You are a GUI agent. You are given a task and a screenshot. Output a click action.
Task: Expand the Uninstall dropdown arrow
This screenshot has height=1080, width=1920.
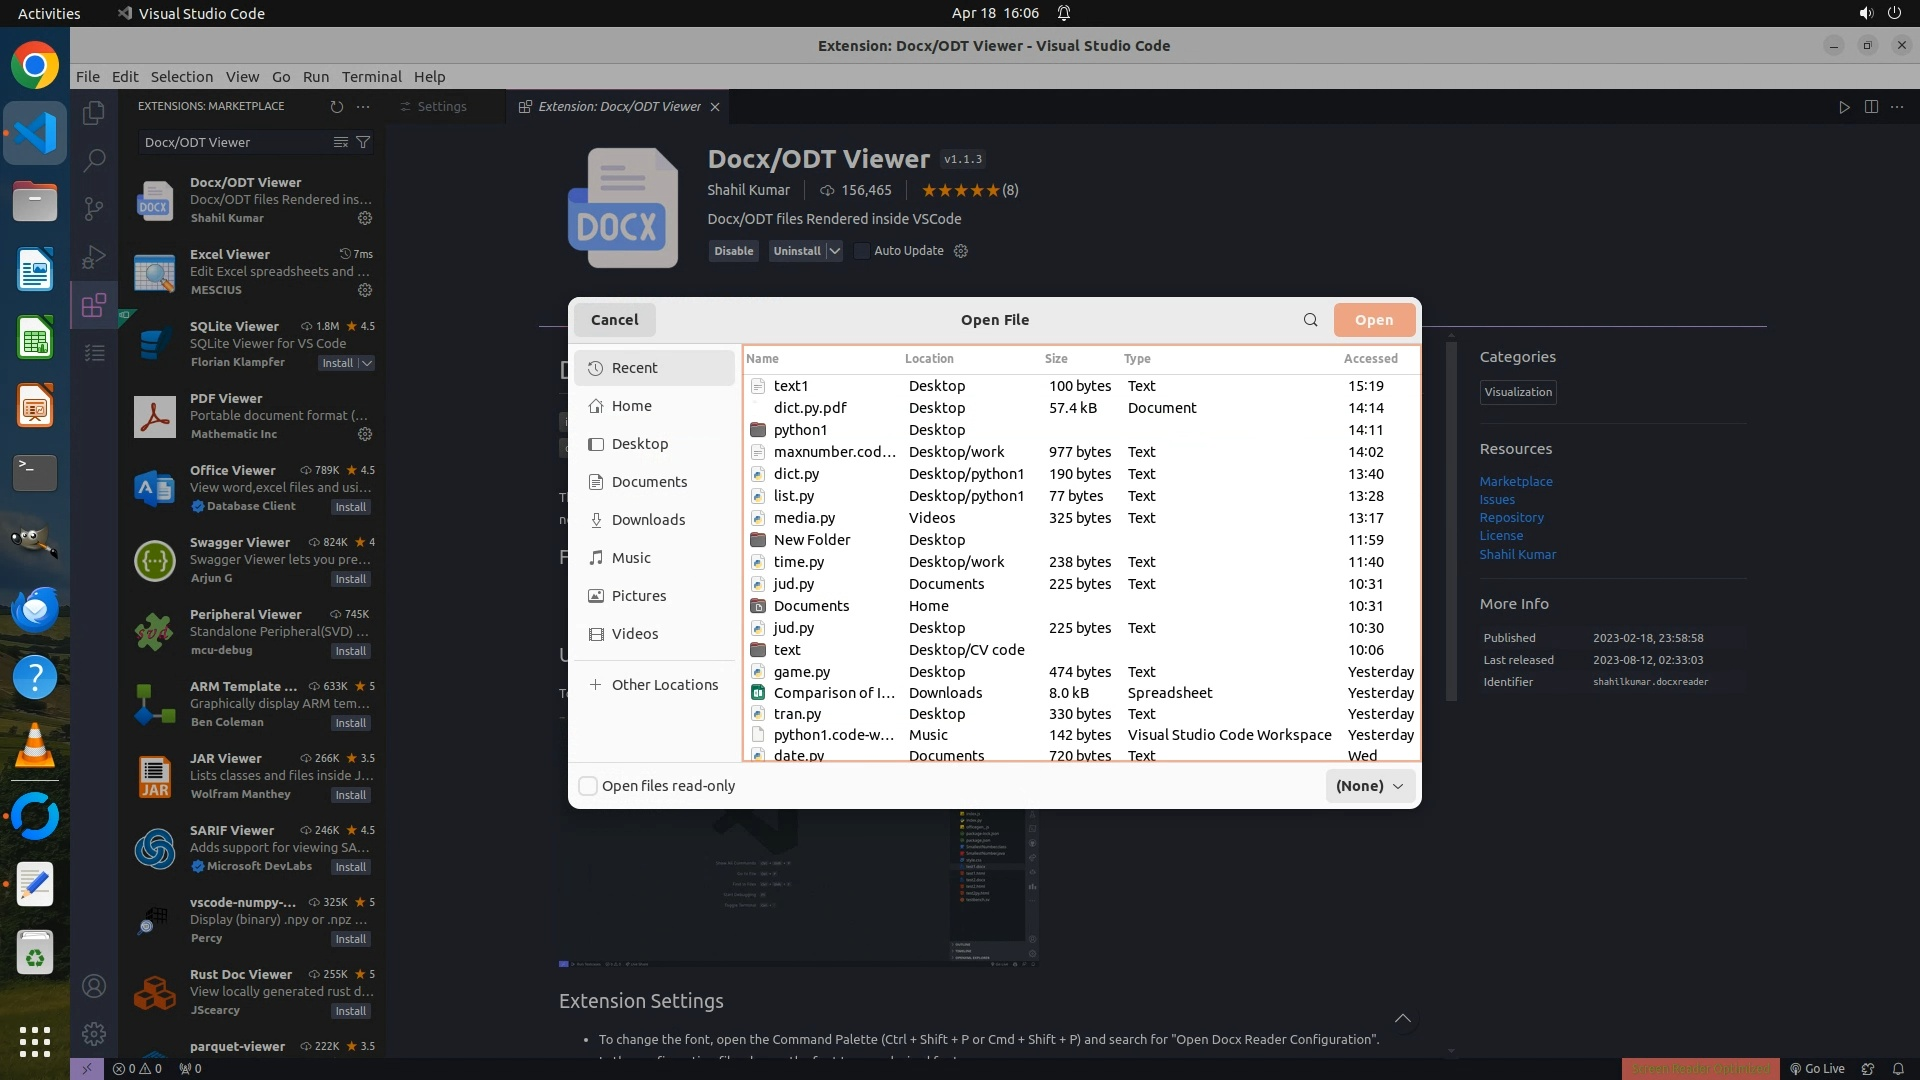pyautogui.click(x=835, y=251)
